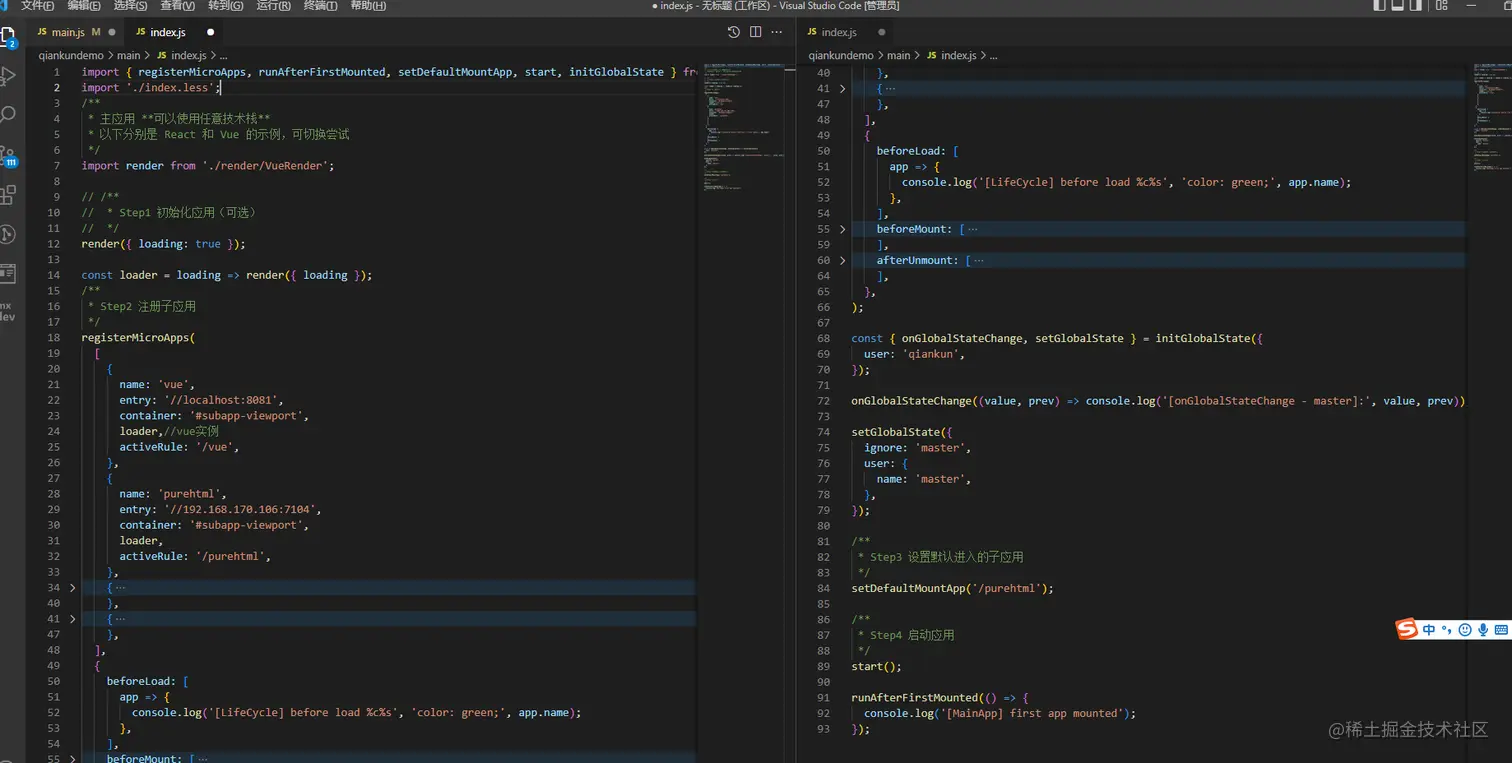Open the nx dev activity bar item

(7, 311)
